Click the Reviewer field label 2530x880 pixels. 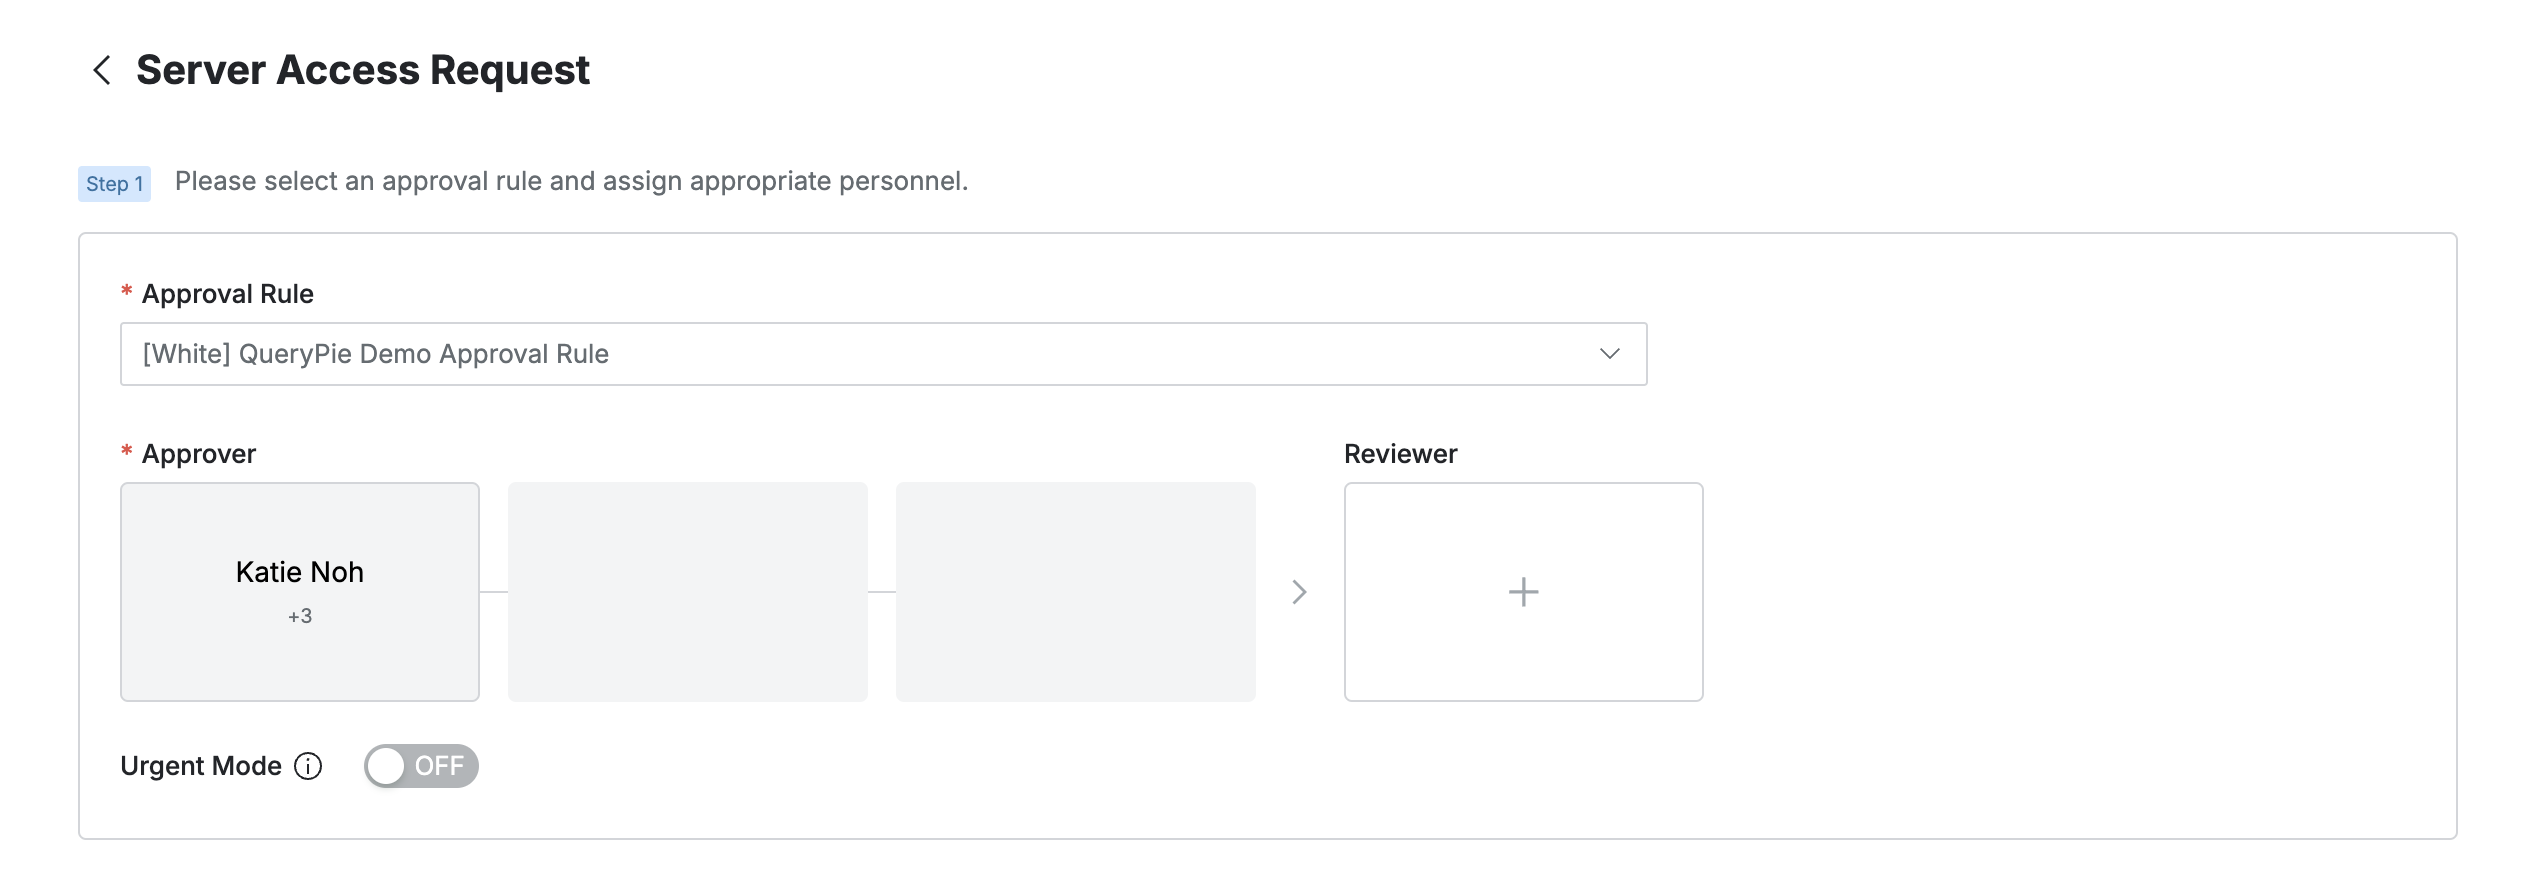tap(1400, 454)
